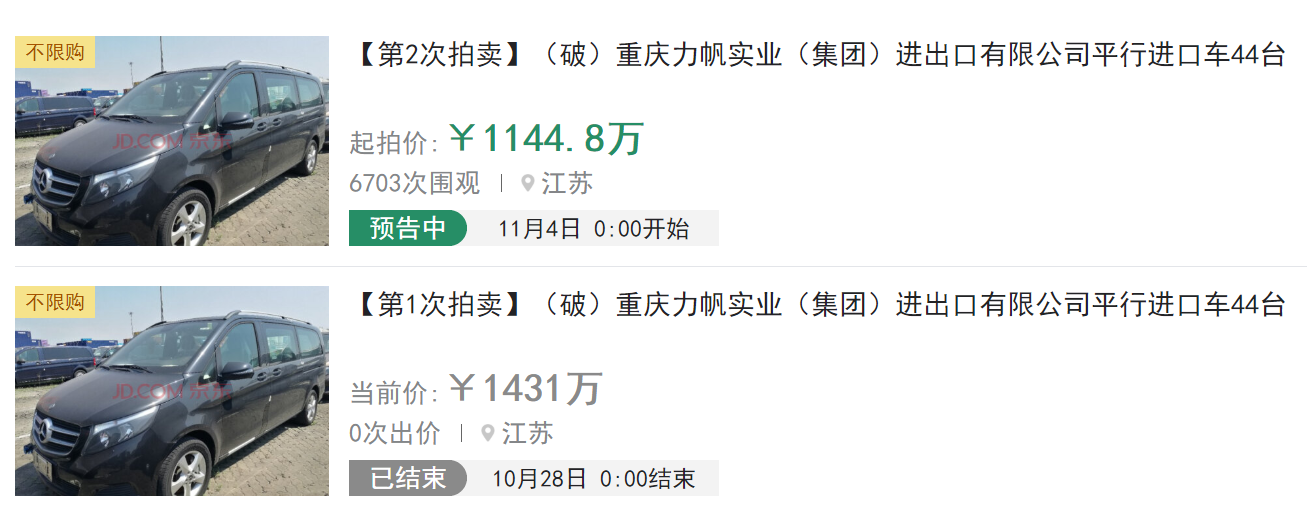Click the 6703次围观 view count
This screenshot has height=509, width=1307.
[415, 184]
